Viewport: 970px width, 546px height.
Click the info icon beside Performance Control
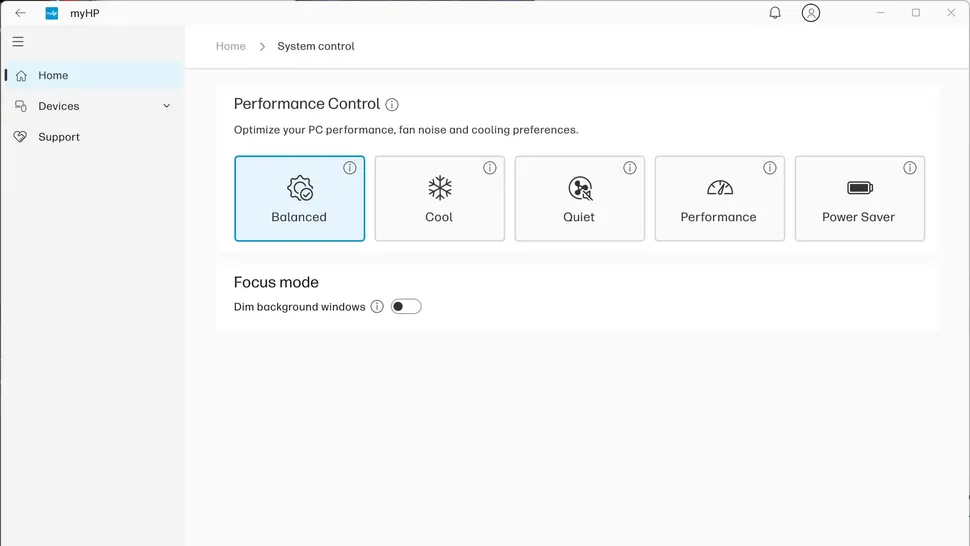(x=392, y=105)
